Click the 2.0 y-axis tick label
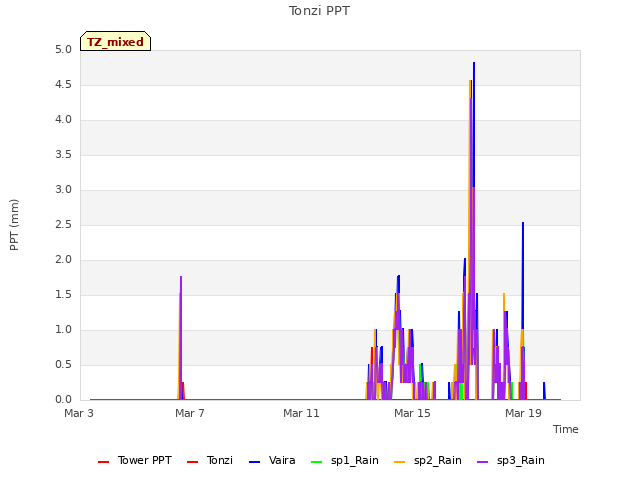The width and height of the screenshot is (640, 480). 63,260
